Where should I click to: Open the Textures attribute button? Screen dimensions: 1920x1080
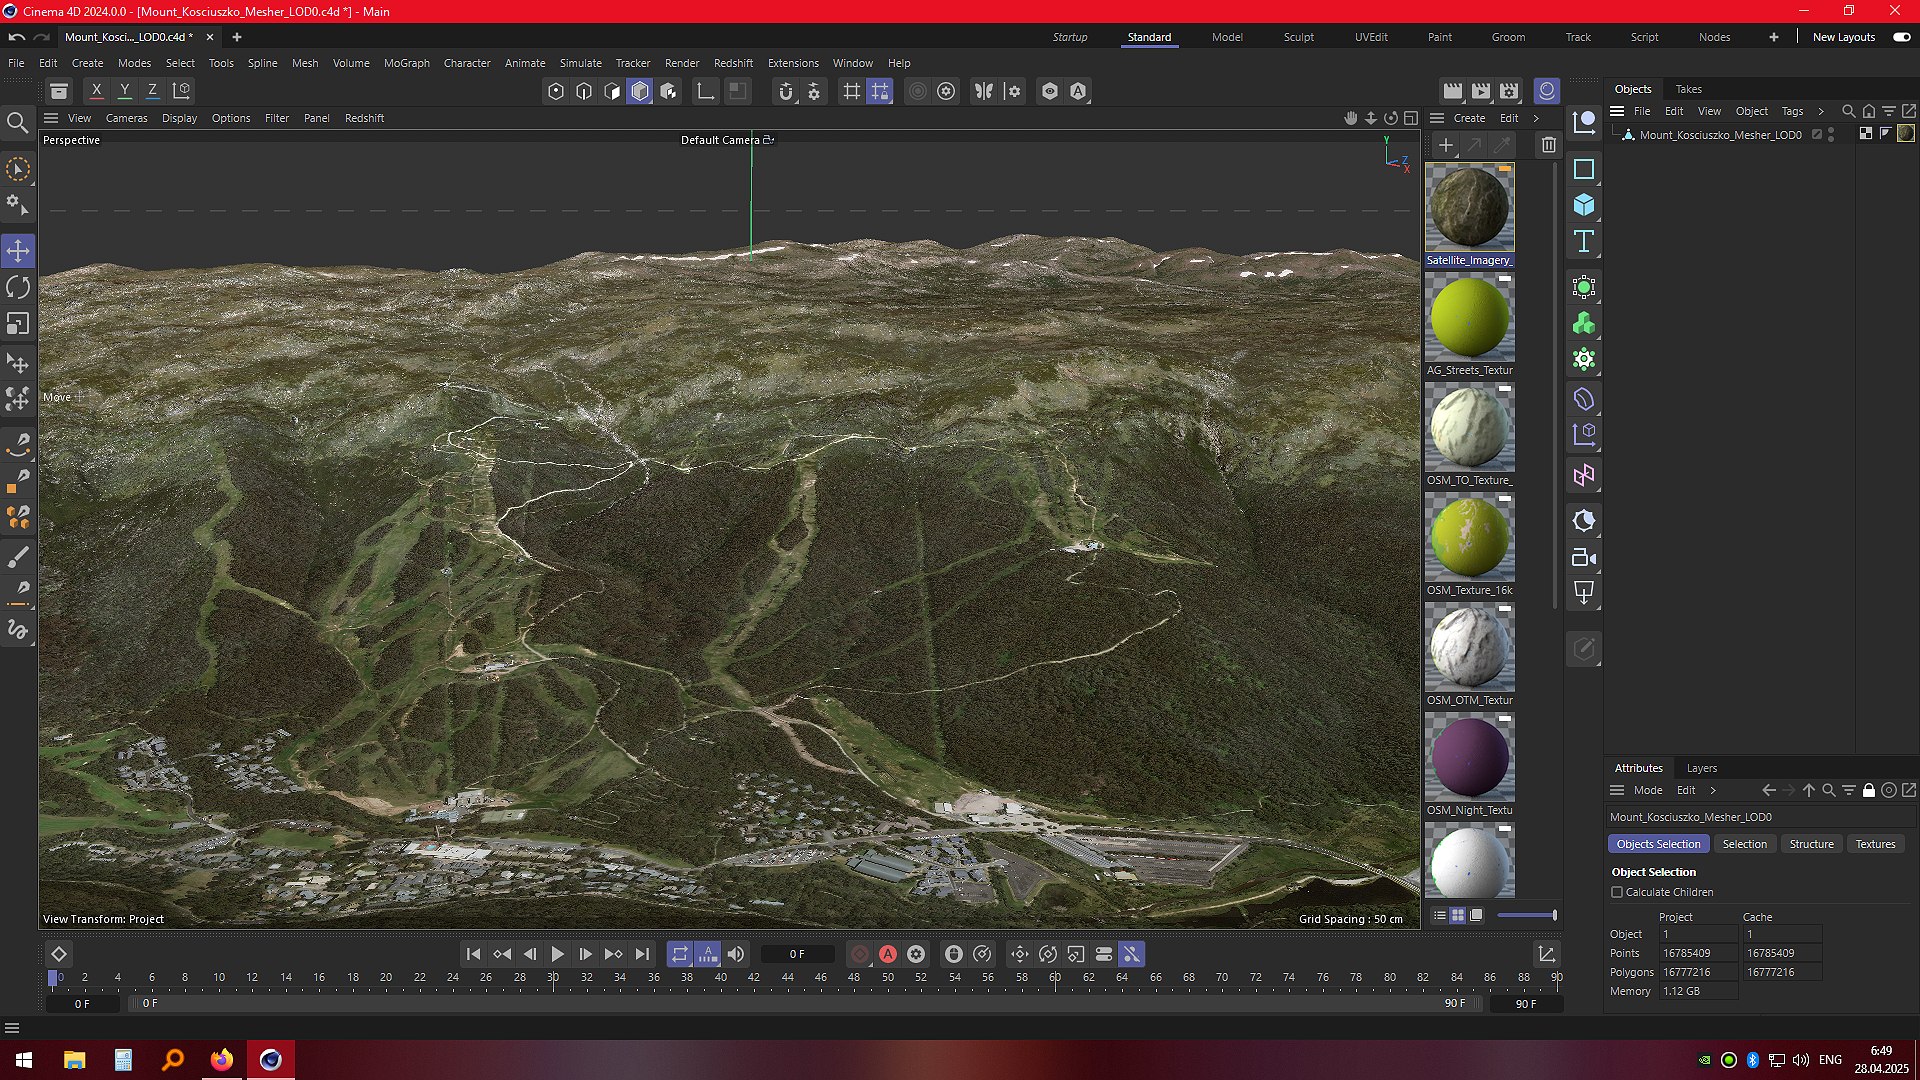click(1875, 844)
